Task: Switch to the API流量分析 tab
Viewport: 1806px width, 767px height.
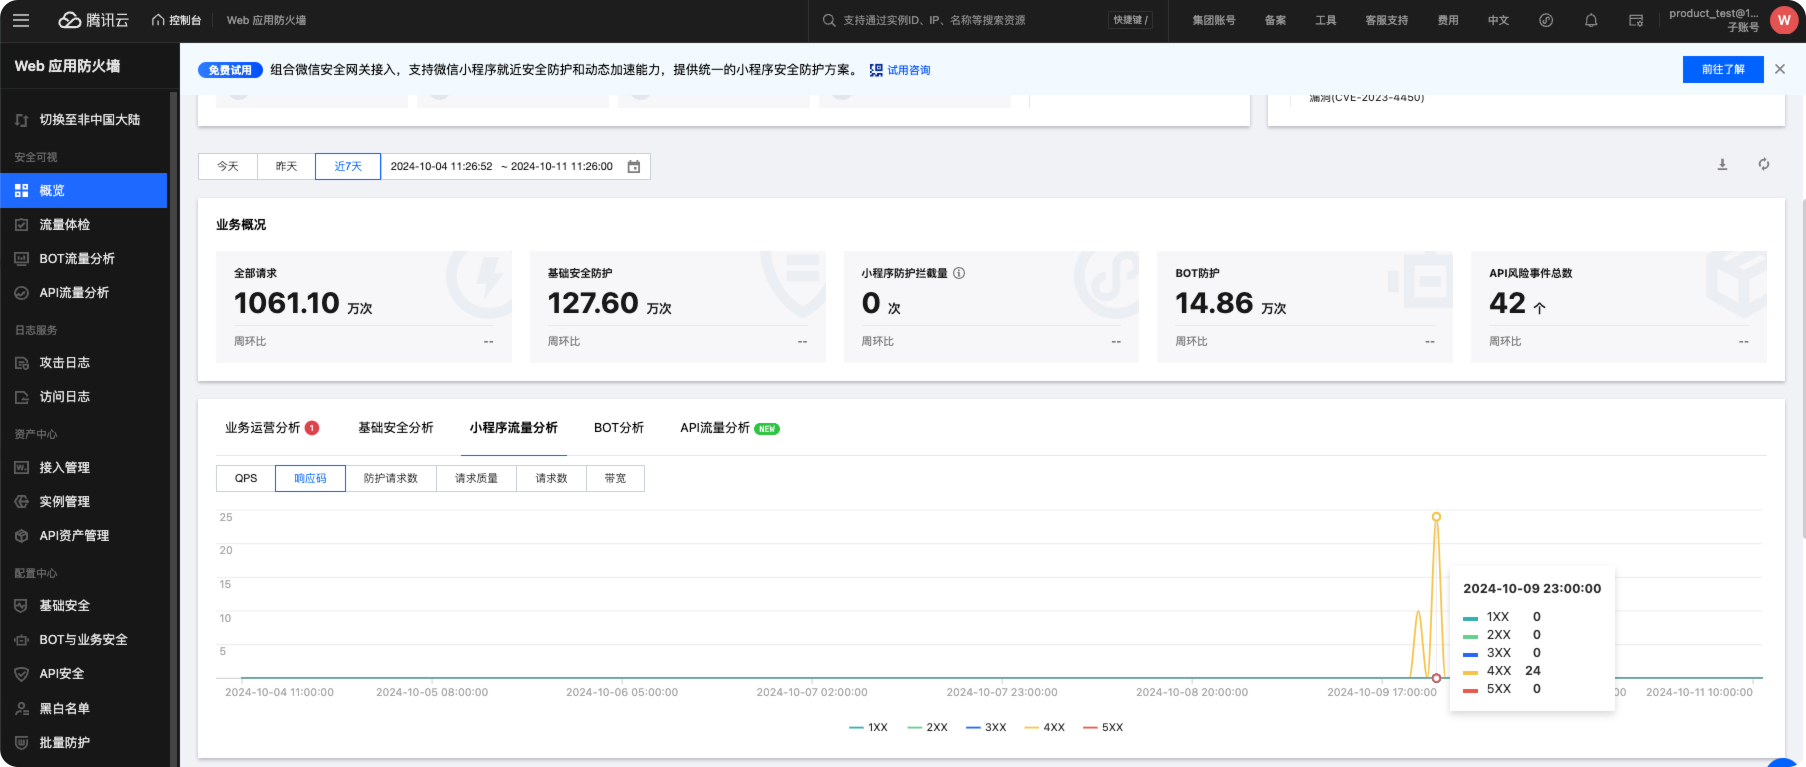Action: point(730,428)
